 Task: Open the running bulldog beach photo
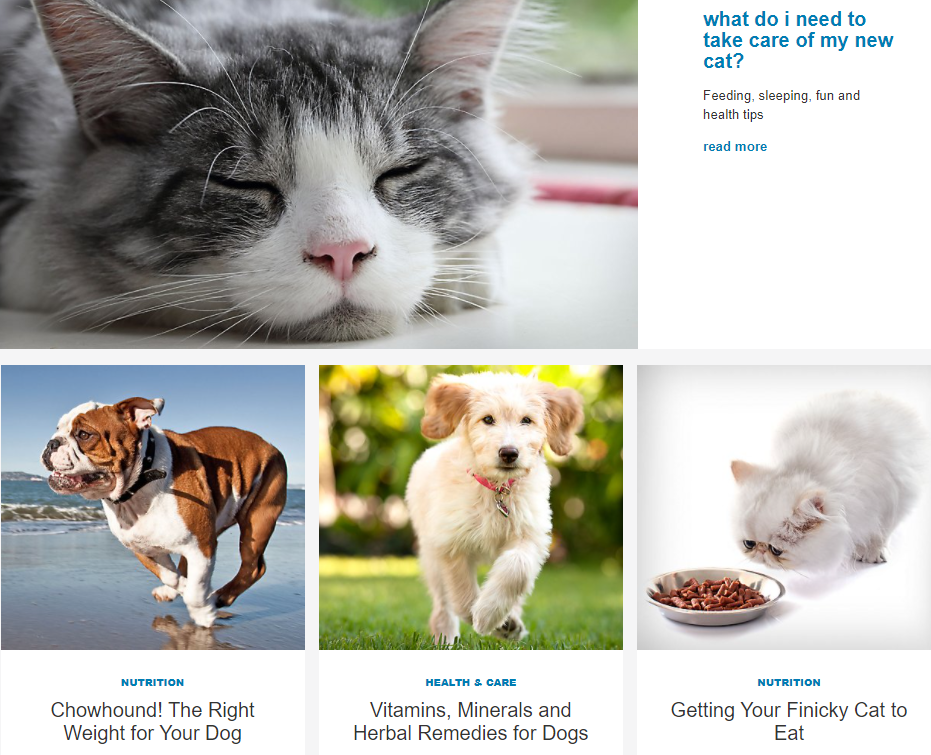click(x=153, y=507)
